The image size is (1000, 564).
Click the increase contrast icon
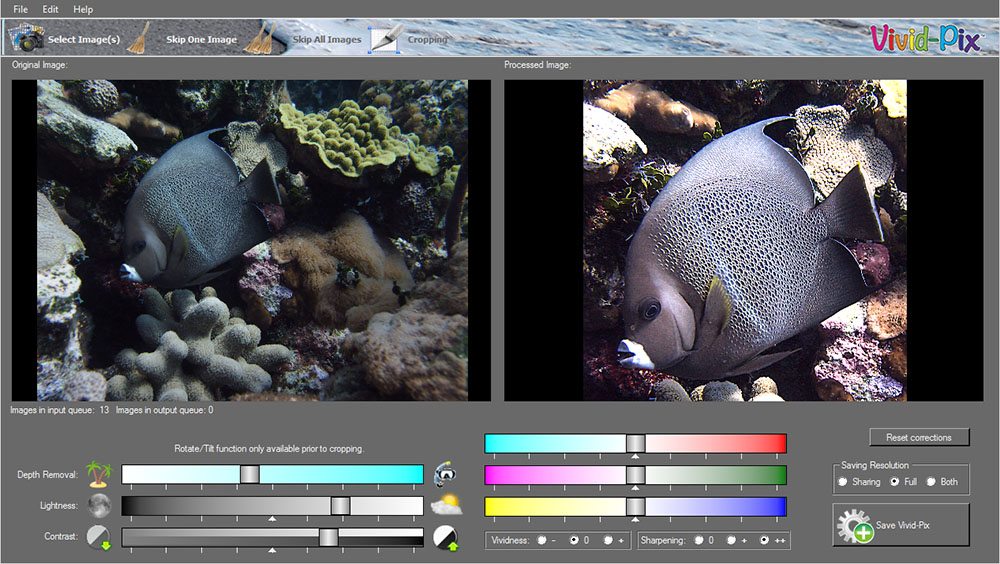tap(445, 538)
